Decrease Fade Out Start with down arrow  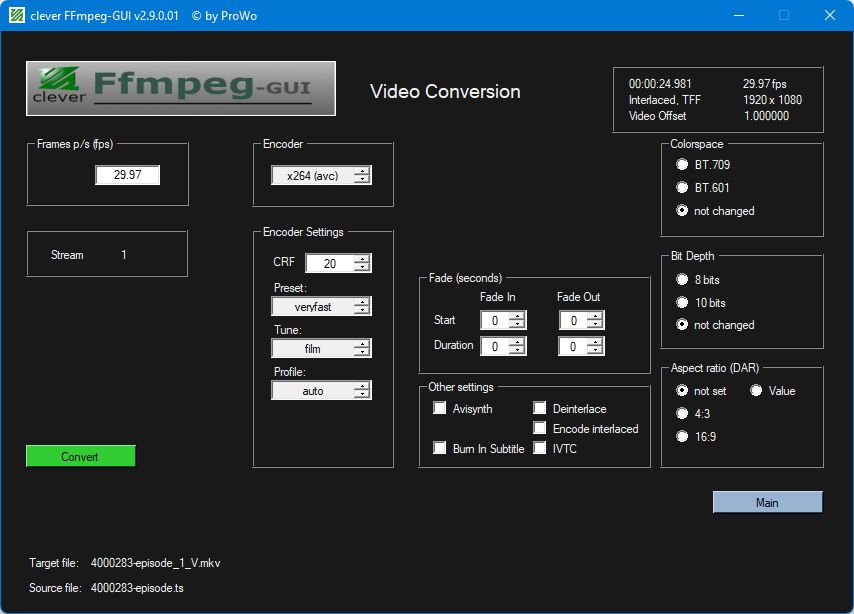(x=596, y=325)
